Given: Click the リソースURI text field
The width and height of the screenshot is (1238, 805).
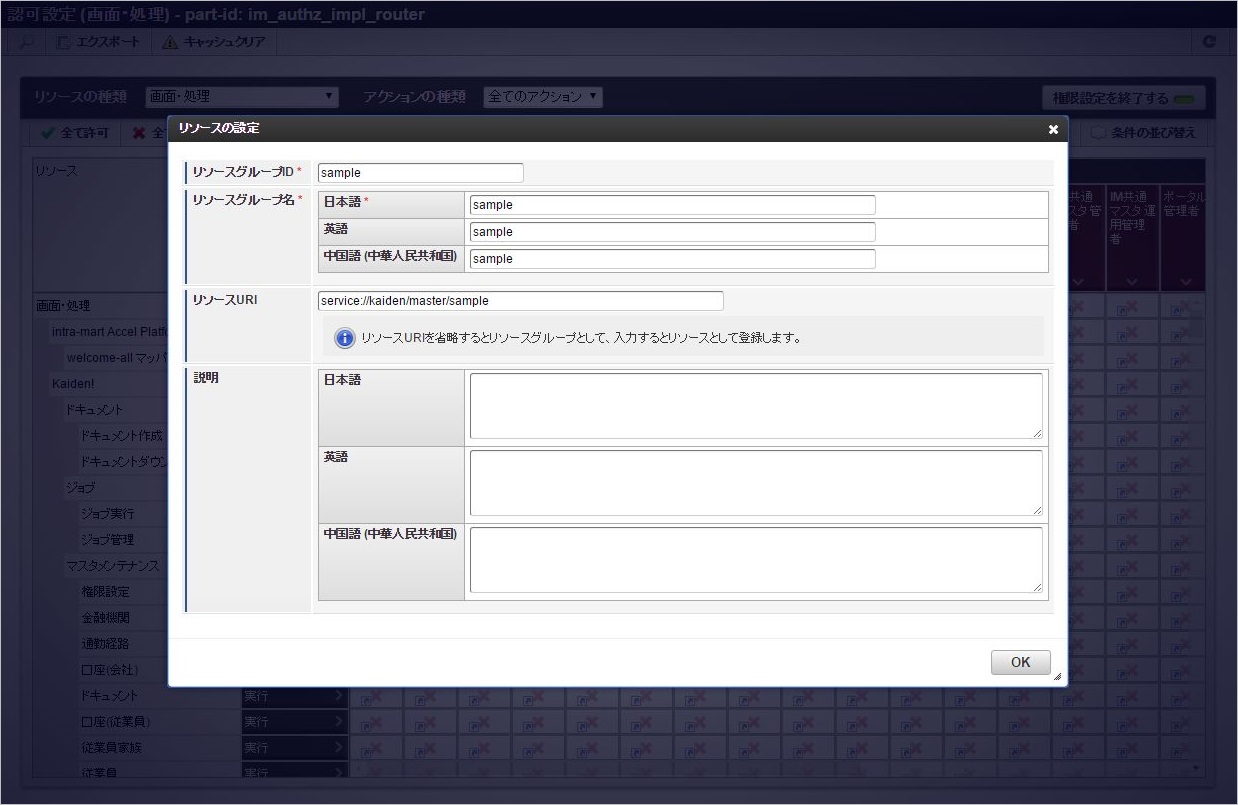Looking at the screenshot, I should pos(520,301).
